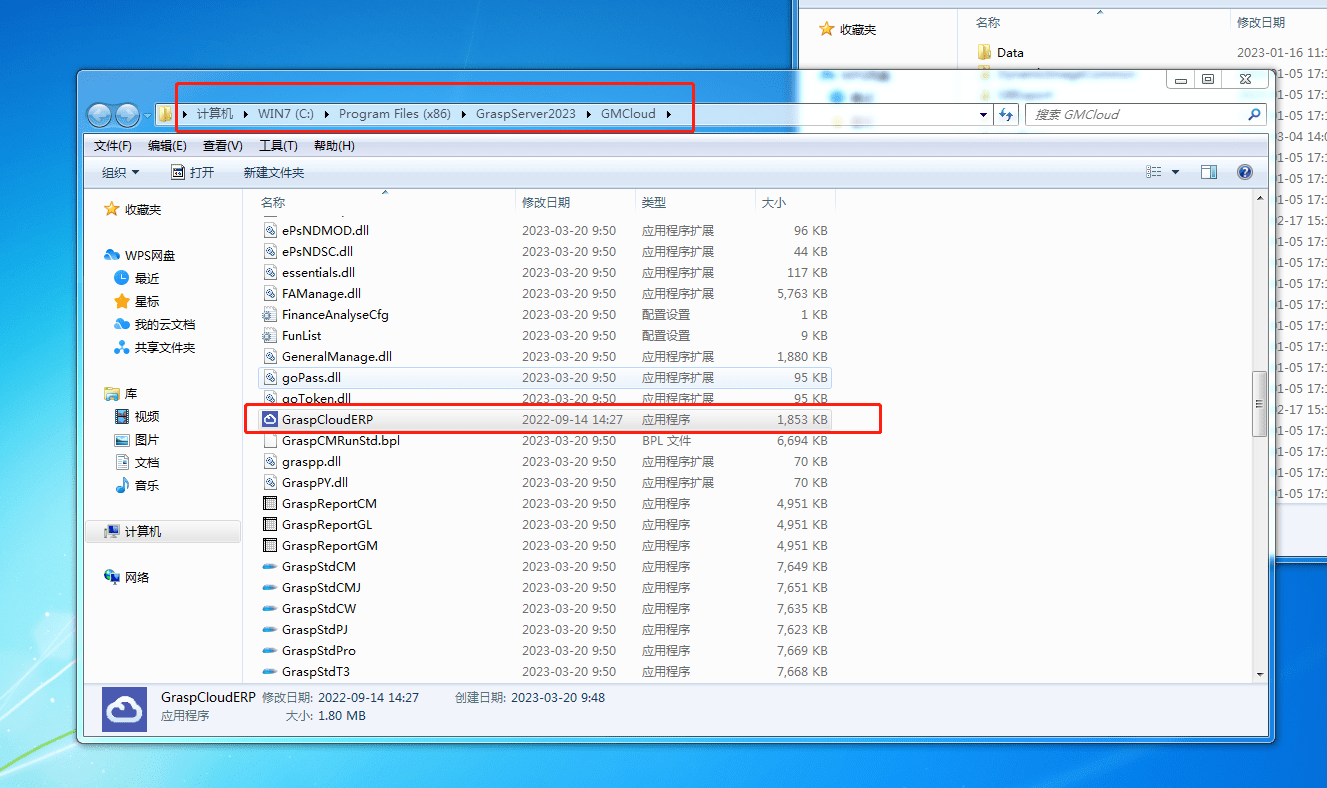Viewport: 1327px width, 788px height.
Task: Click the search magnifier icon
Action: [1254, 114]
